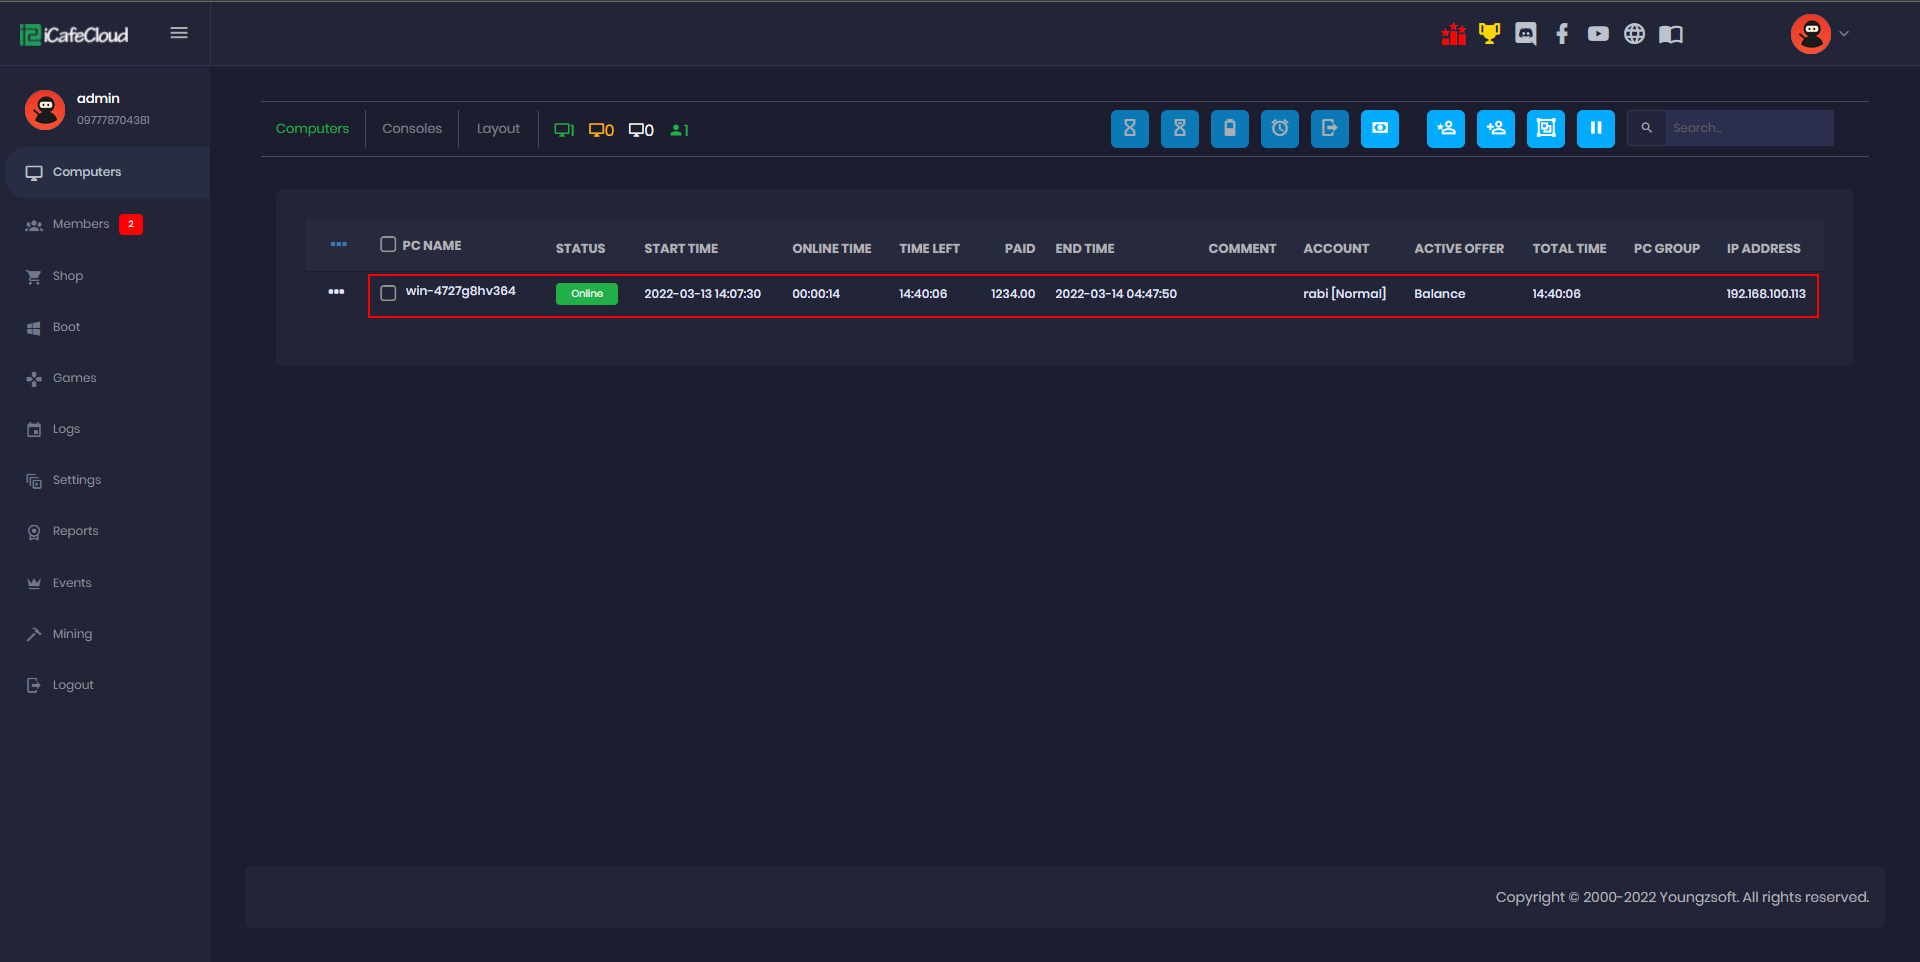This screenshot has width=1920, height=962.
Task: Click the cash payment icon button
Action: [x=1379, y=129]
